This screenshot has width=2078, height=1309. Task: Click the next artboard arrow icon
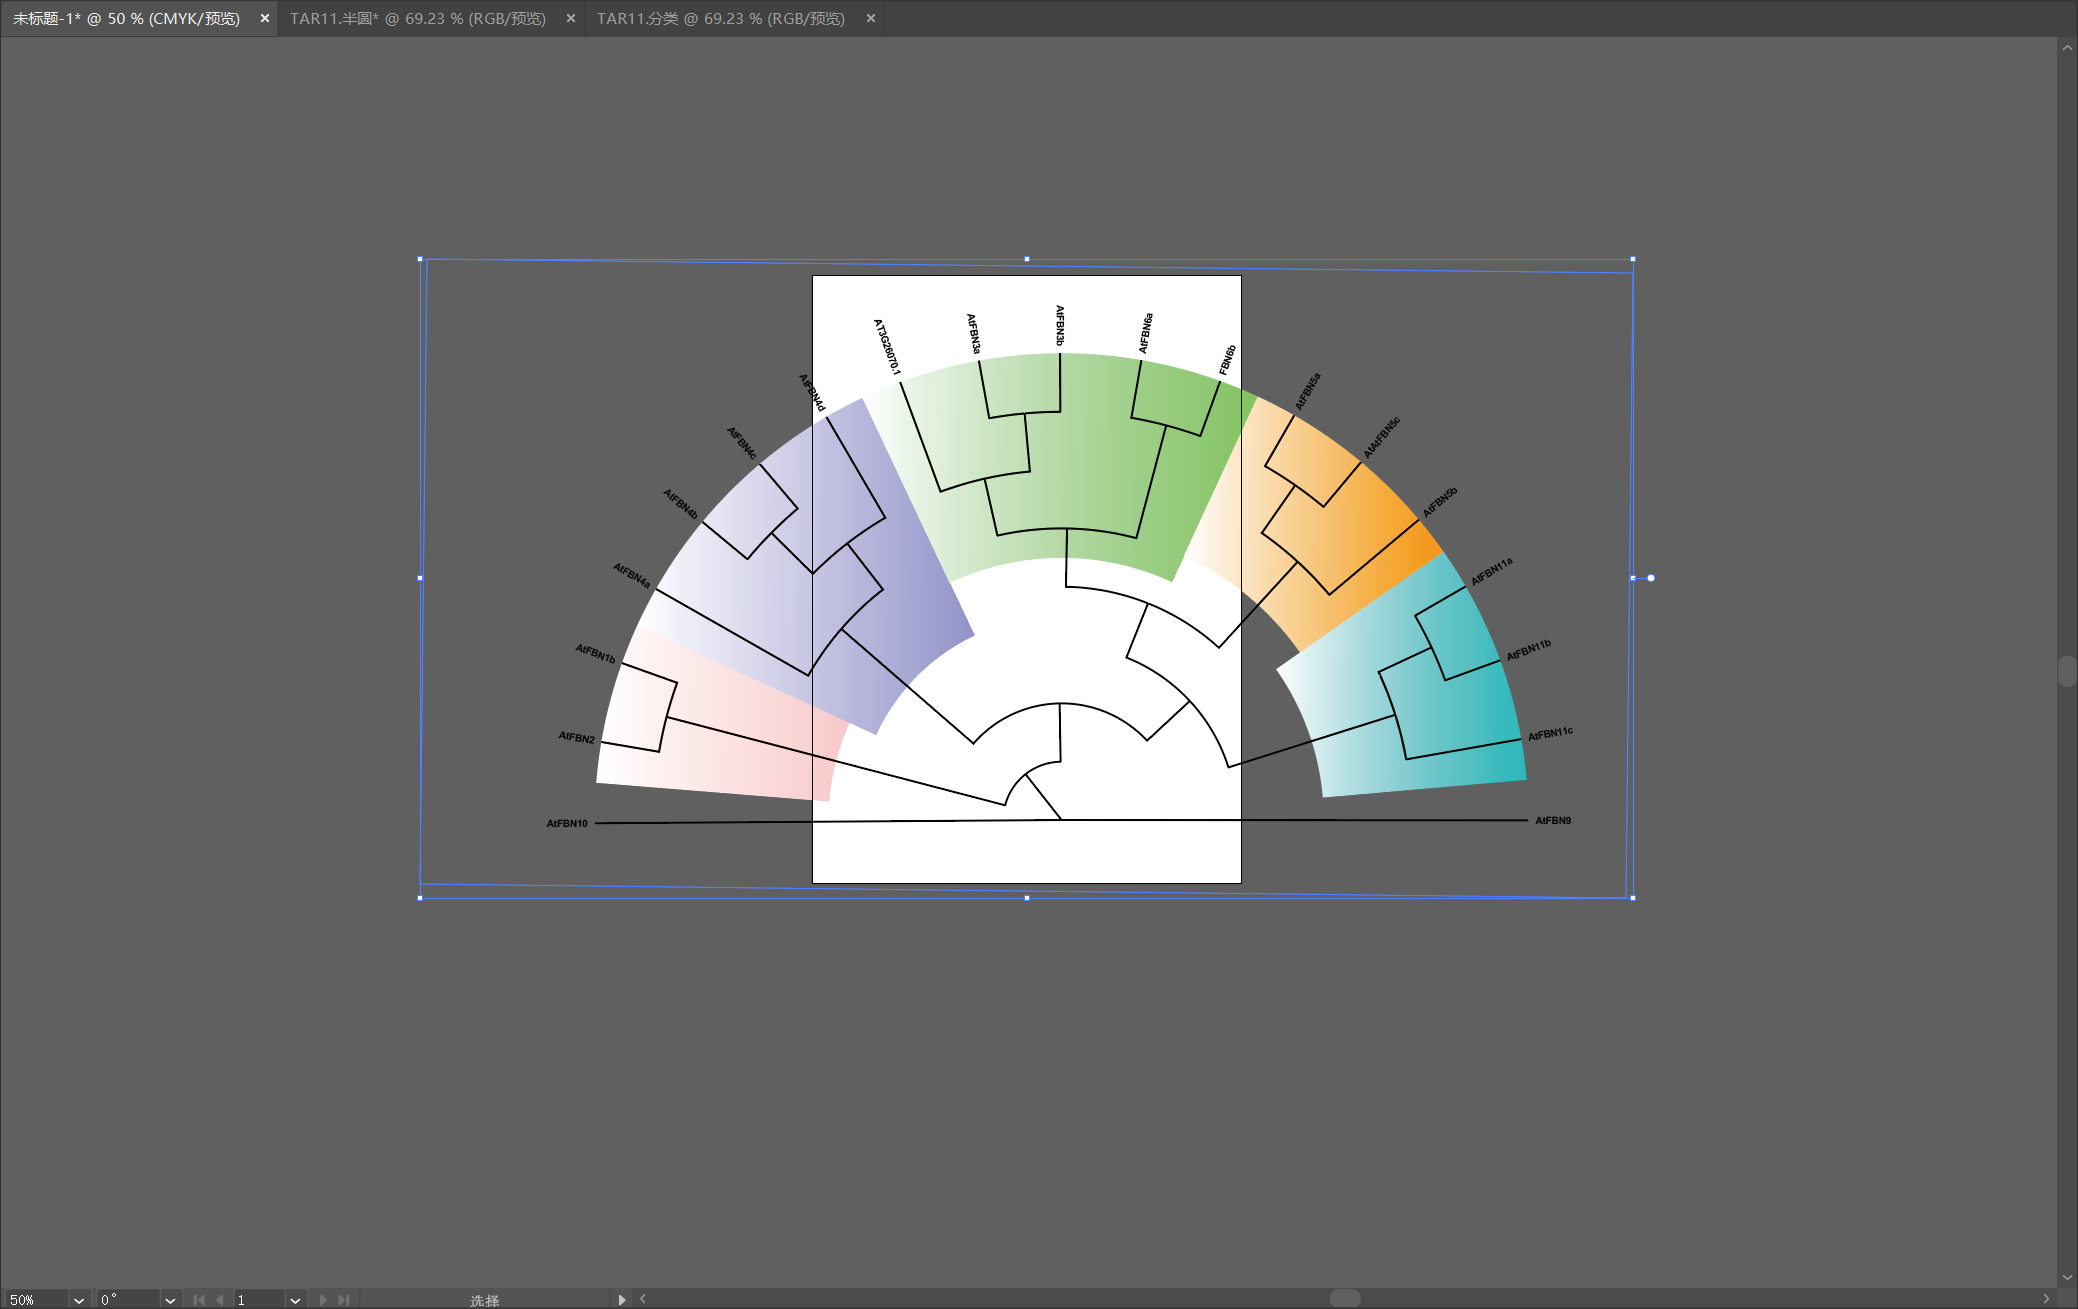pyautogui.click(x=323, y=1300)
